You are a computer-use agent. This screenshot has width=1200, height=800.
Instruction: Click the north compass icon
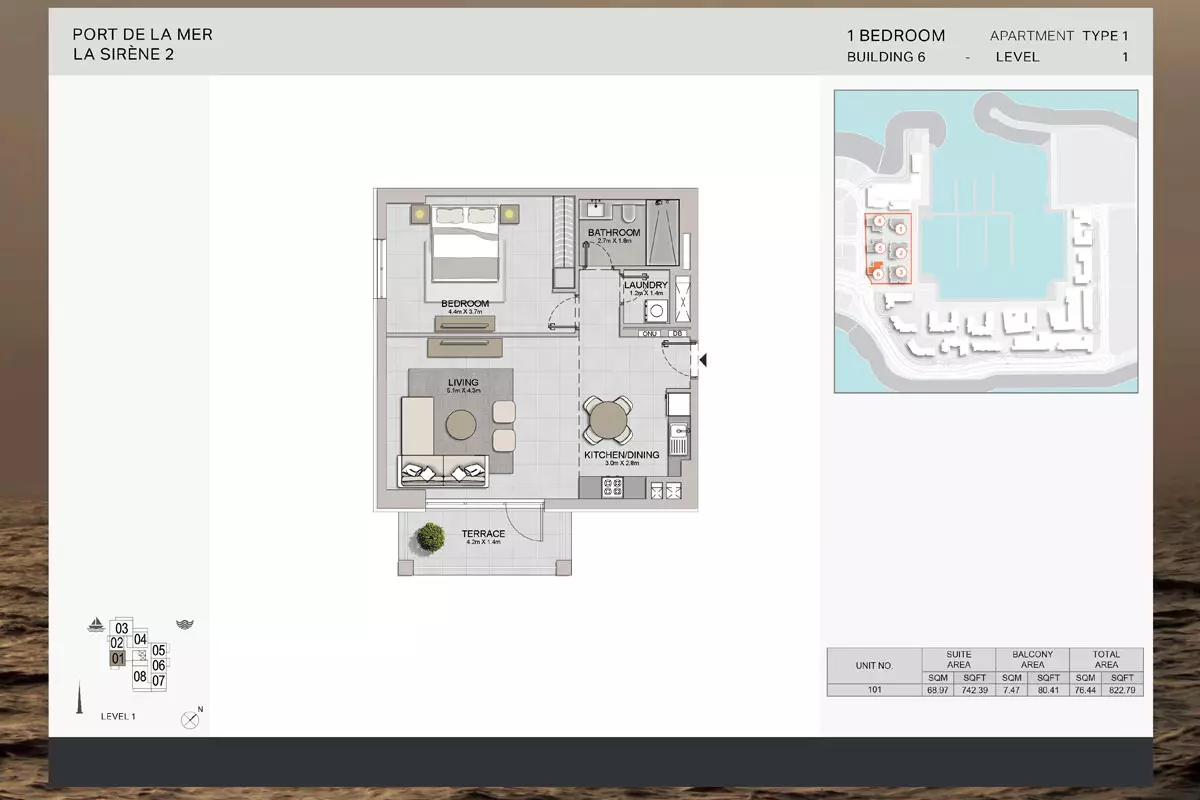click(x=189, y=719)
